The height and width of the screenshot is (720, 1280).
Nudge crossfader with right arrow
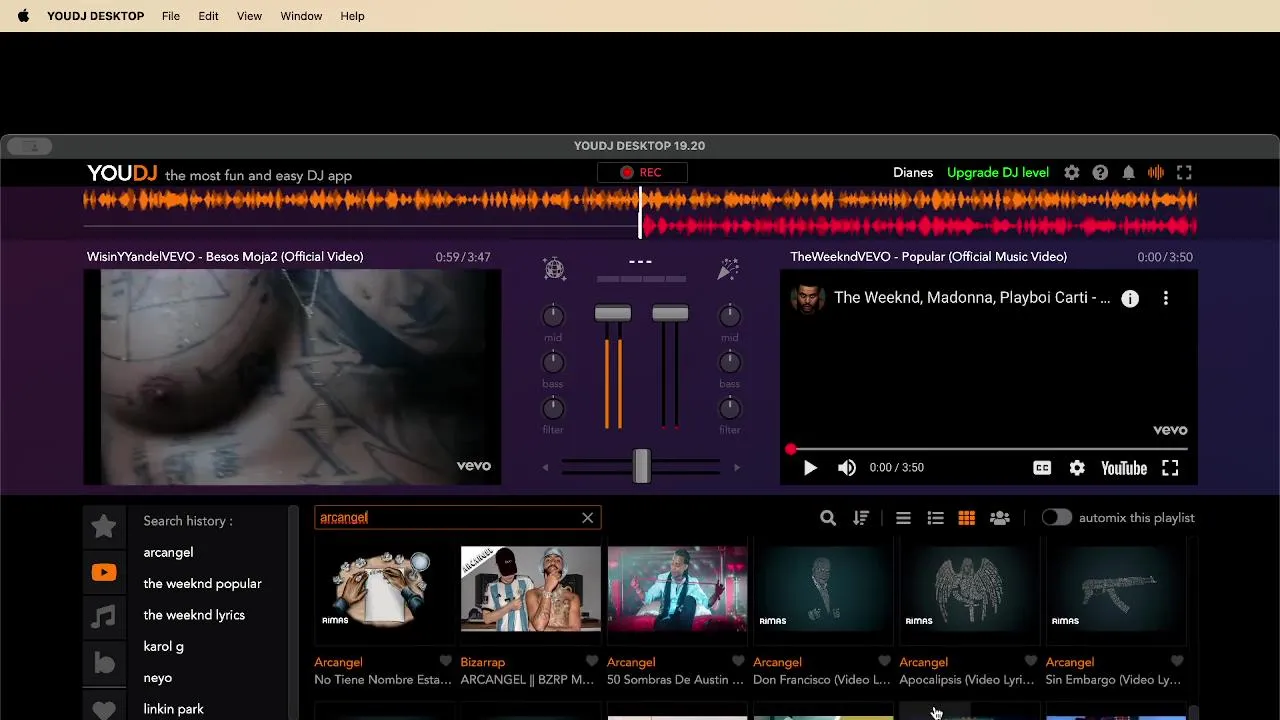coord(737,467)
